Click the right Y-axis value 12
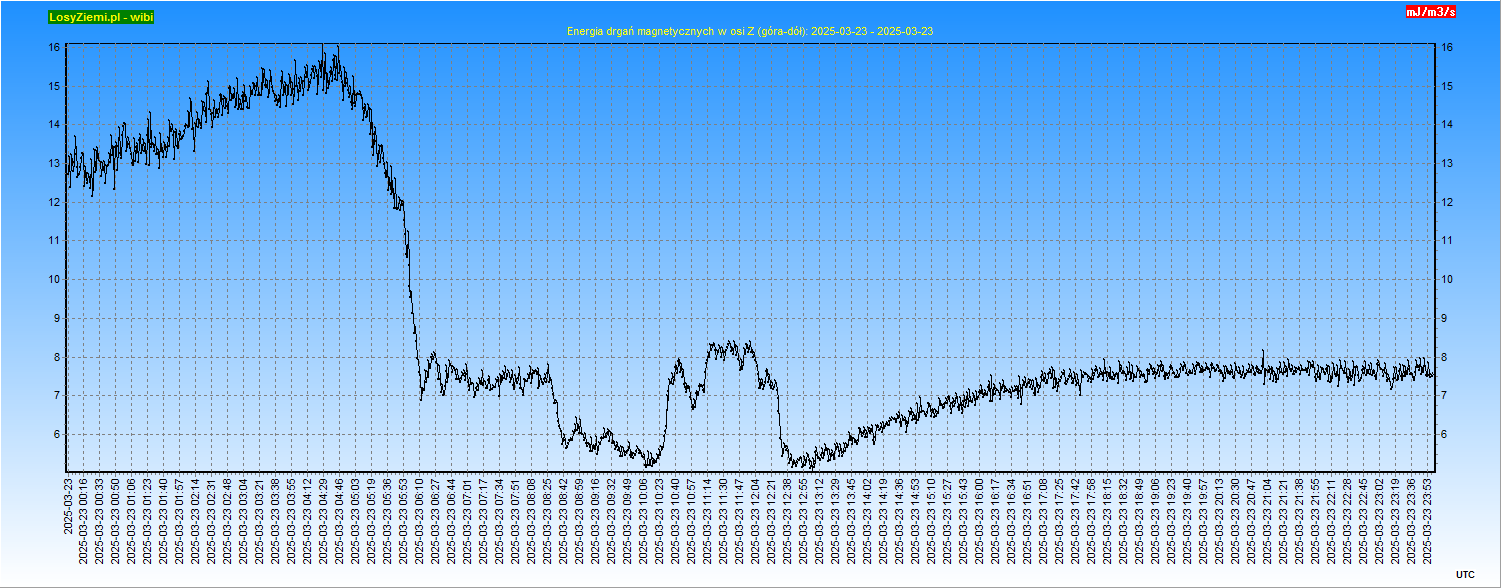Image resolution: width=1501 pixels, height=588 pixels. [x=1446, y=202]
